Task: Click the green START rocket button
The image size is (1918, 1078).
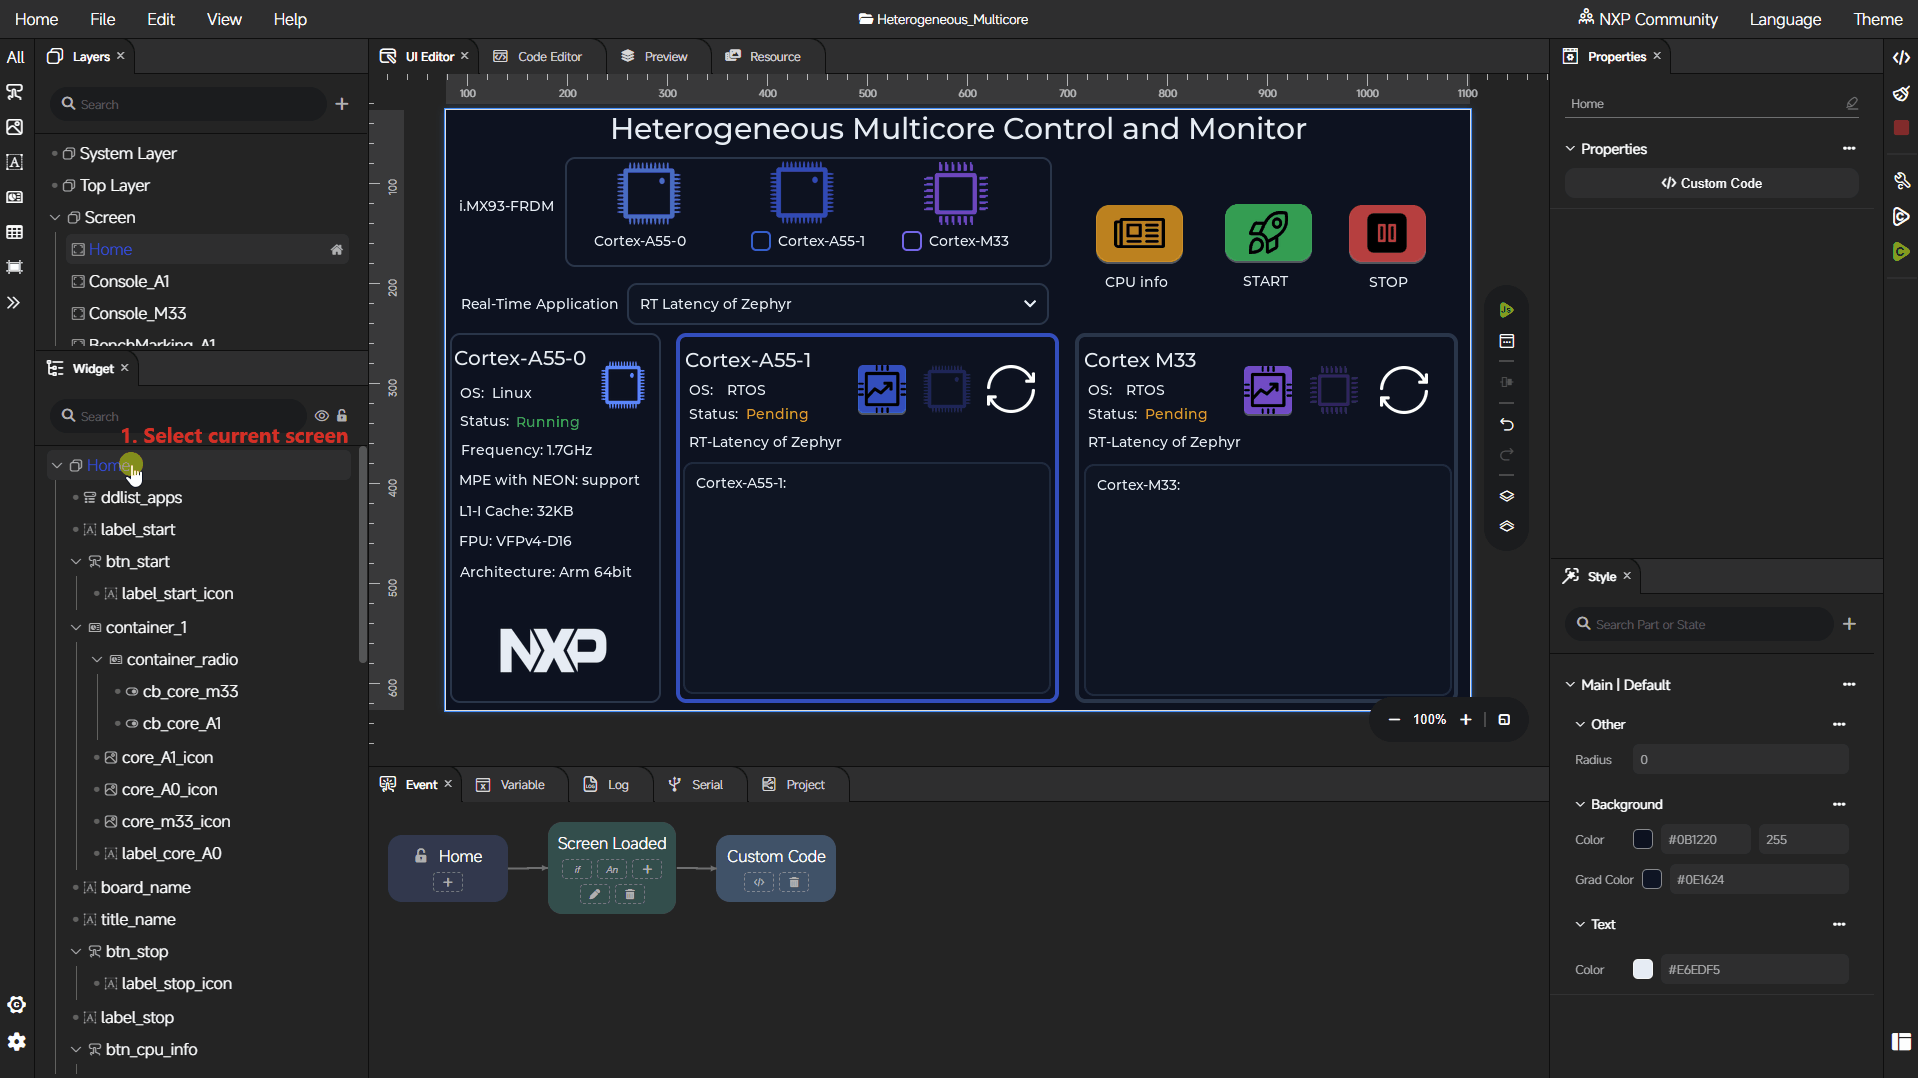Action: [x=1267, y=233]
